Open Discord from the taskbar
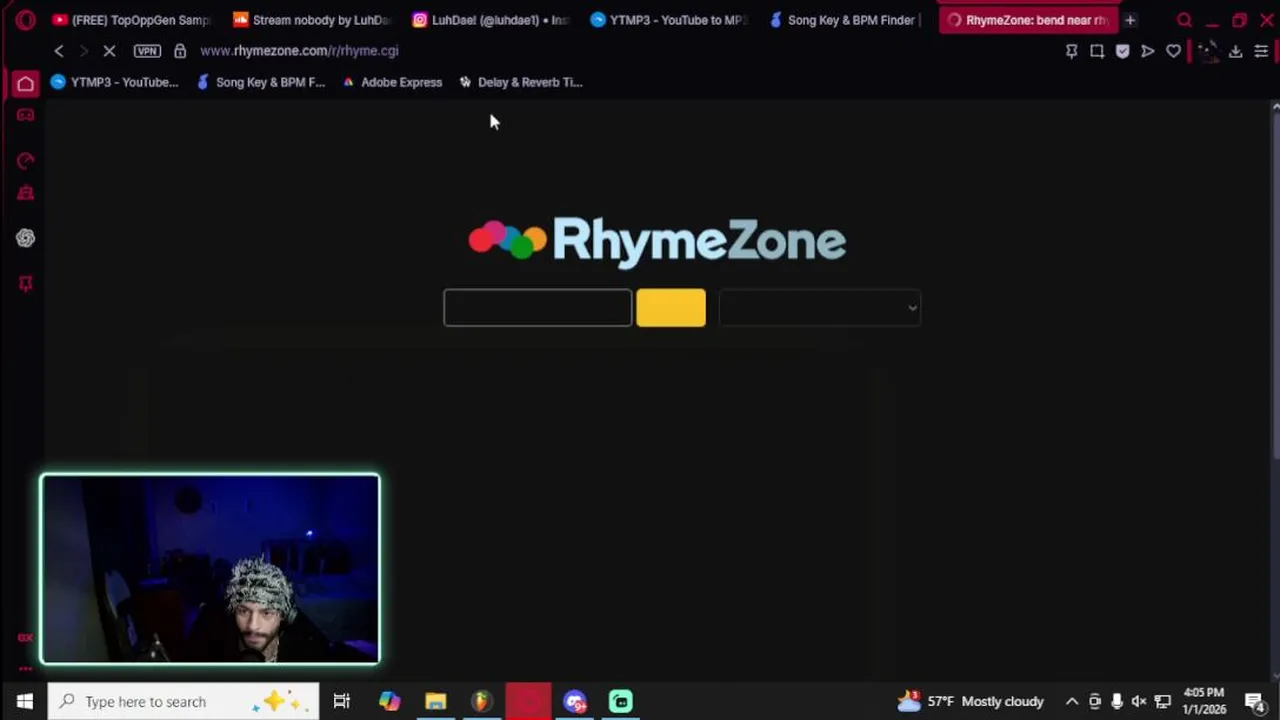The height and width of the screenshot is (720, 1280). tap(574, 701)
